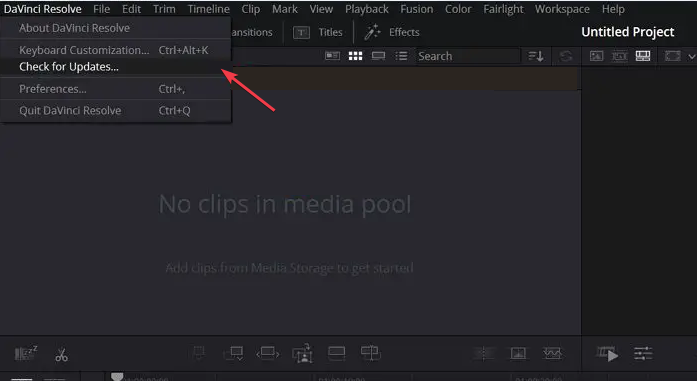Click the dimmed Smart Insert icon

click(199, 353)
